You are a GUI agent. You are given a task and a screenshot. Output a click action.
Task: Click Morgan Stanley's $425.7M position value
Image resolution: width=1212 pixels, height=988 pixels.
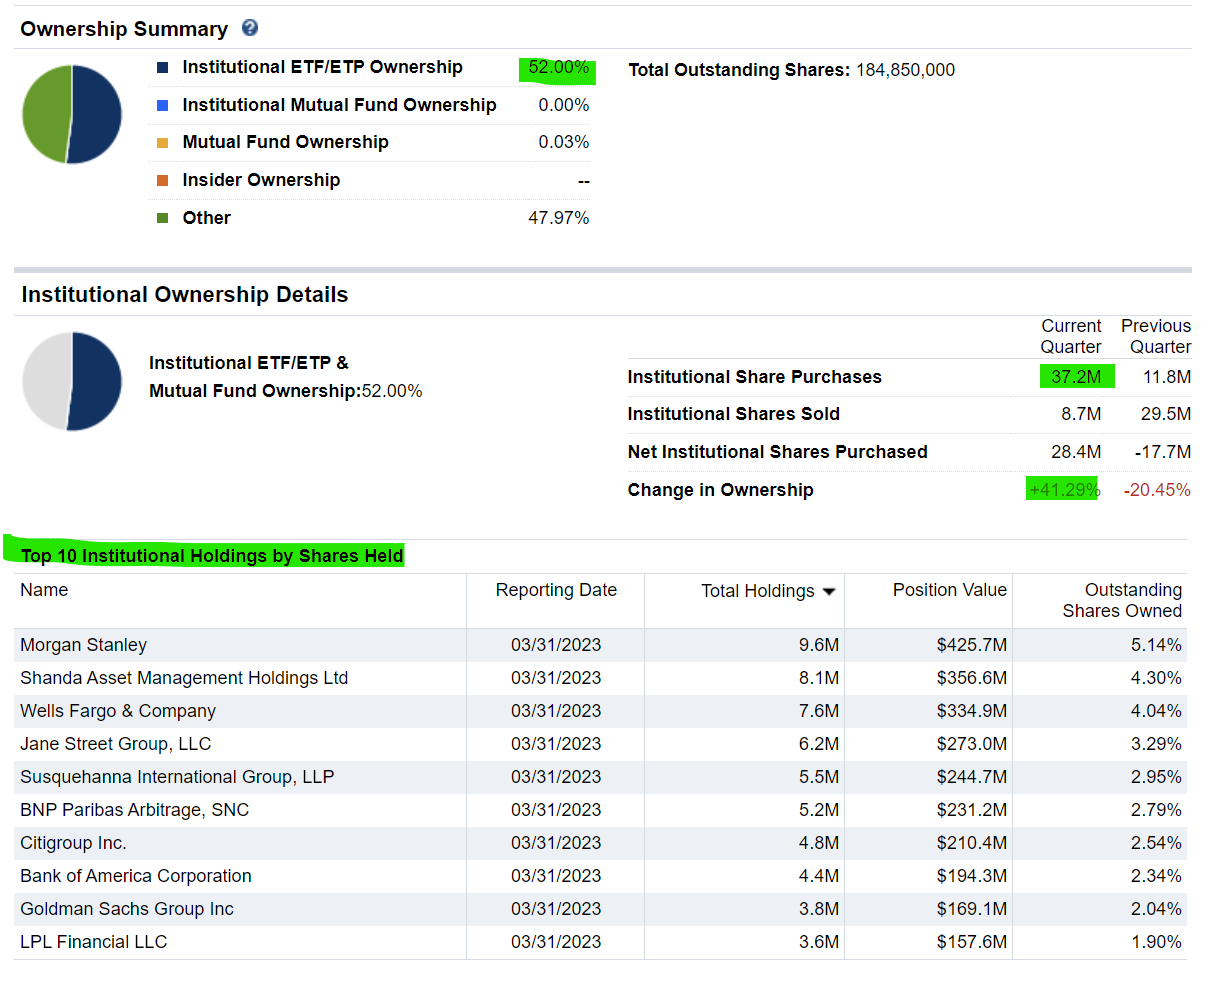pos(972,645)
